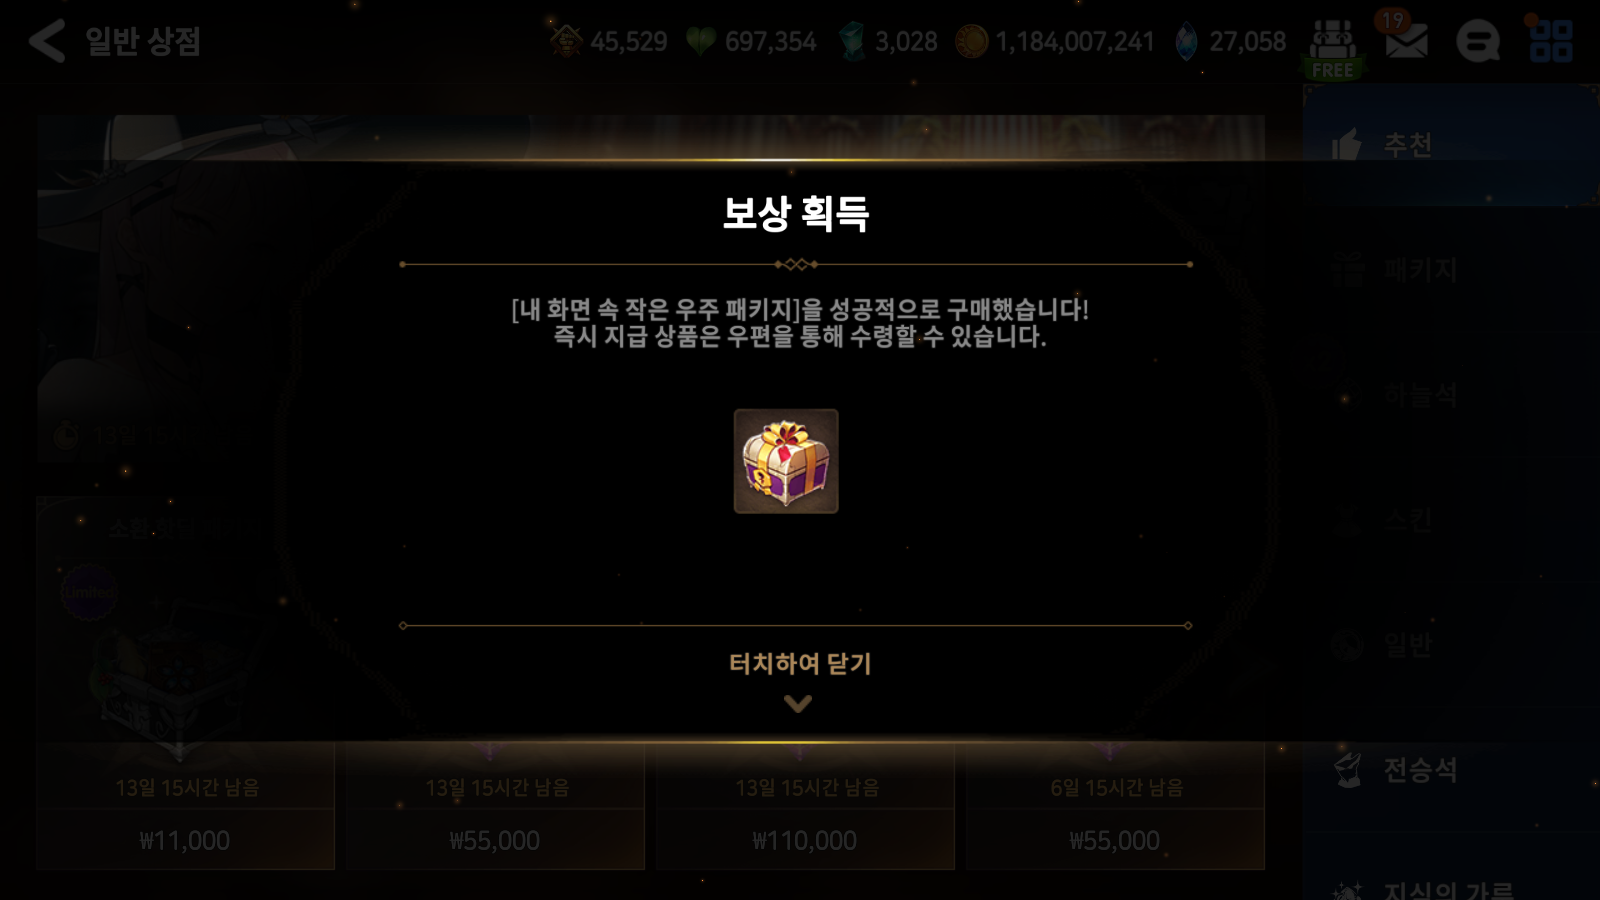Open the chat bubble icon

tap(1477, 41)
